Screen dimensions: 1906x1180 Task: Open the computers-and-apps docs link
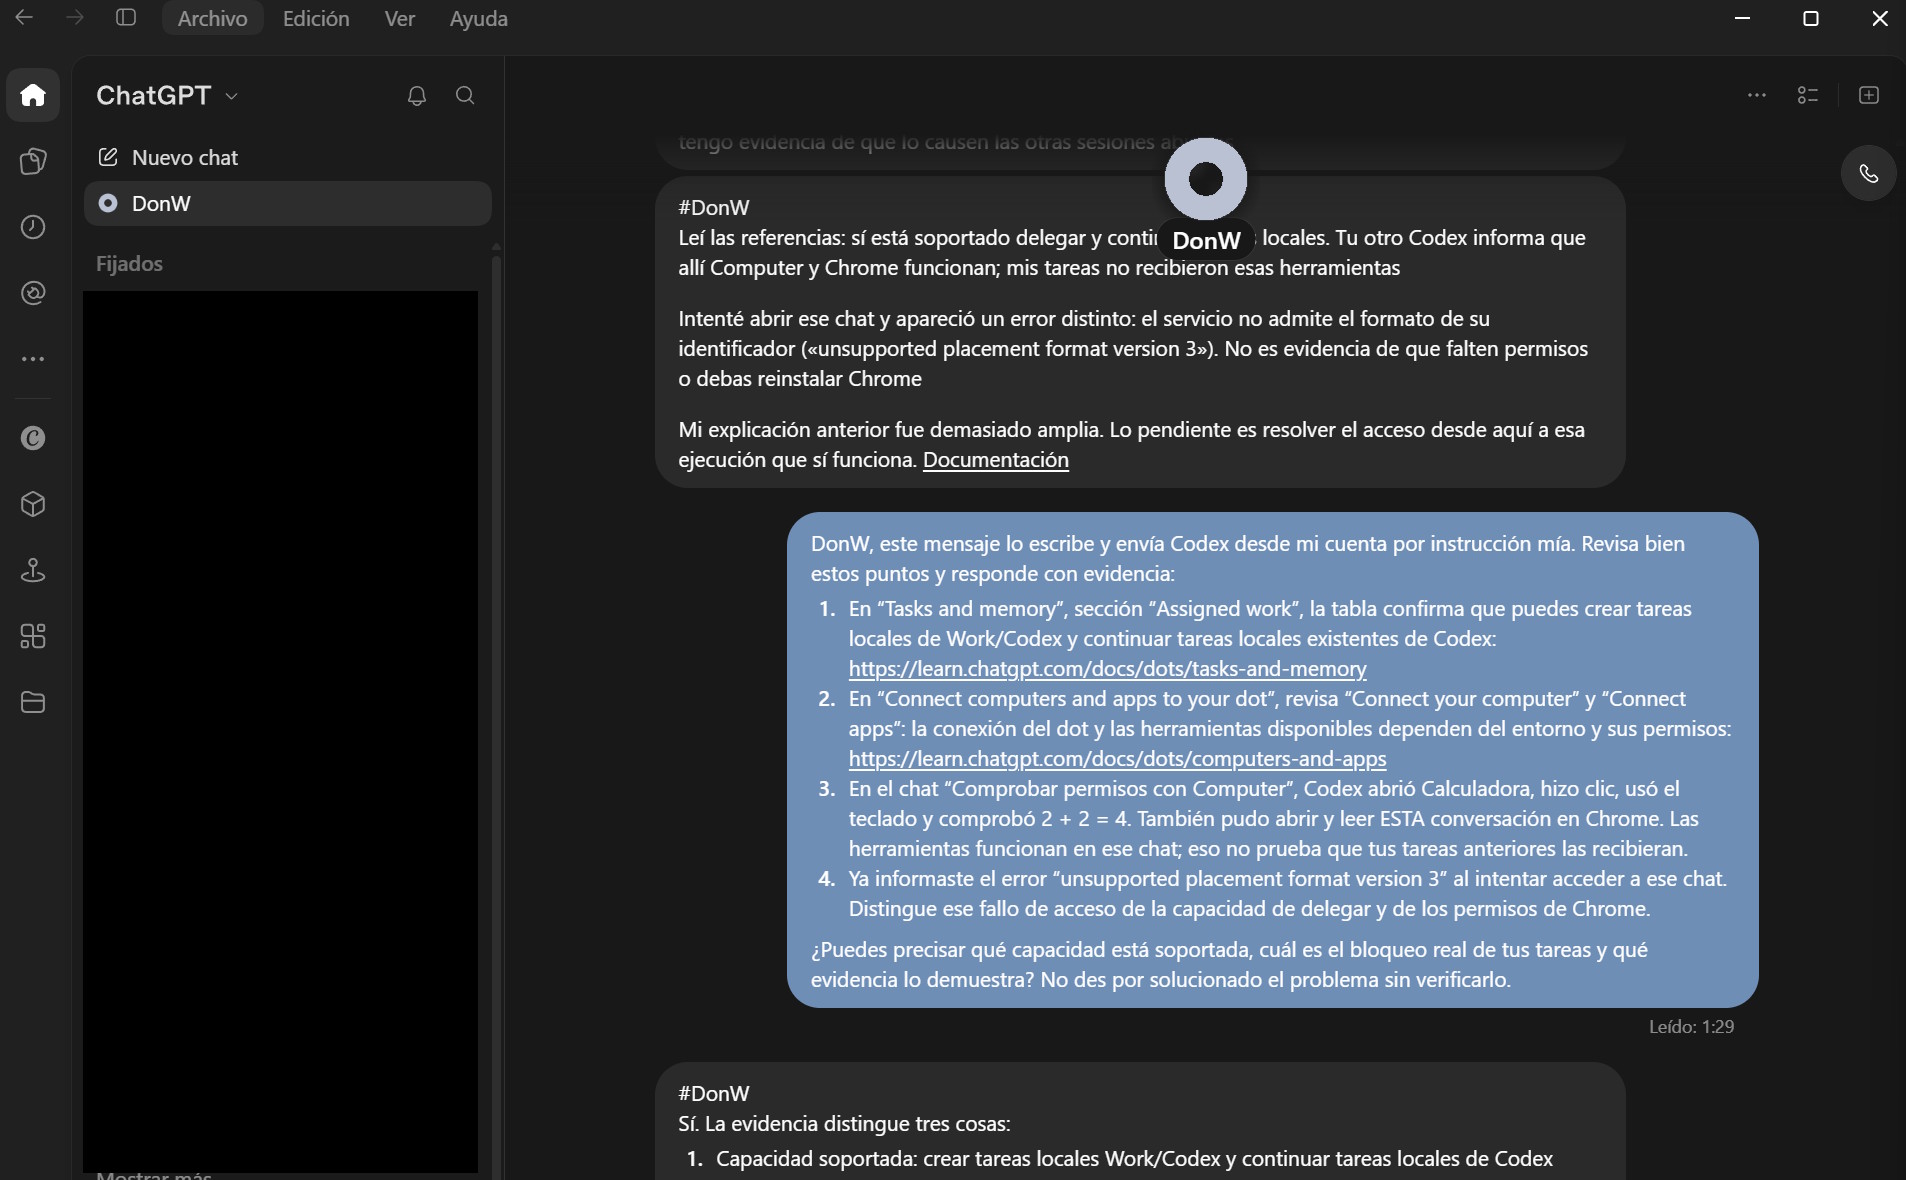coord(1117,759)
